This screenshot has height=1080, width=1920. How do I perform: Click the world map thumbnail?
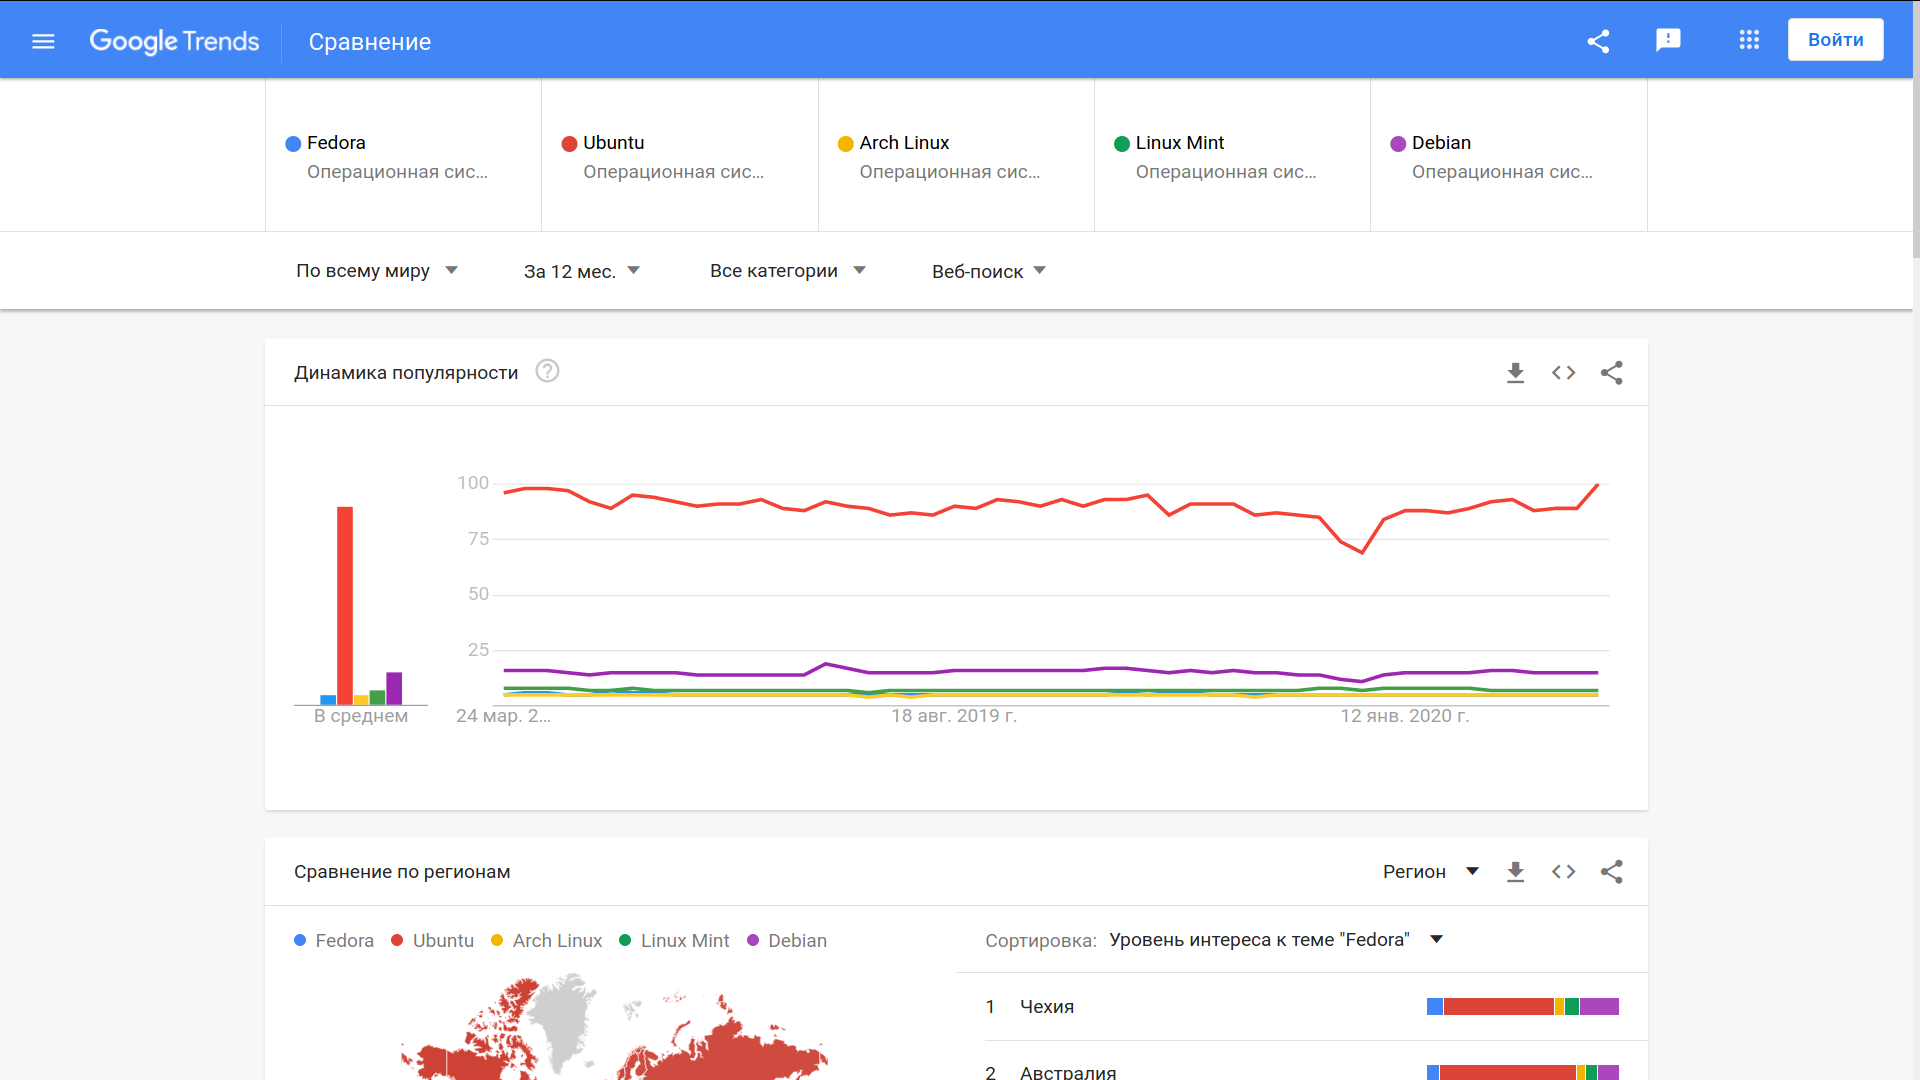pyautogui.click(x=614, y=1027)
